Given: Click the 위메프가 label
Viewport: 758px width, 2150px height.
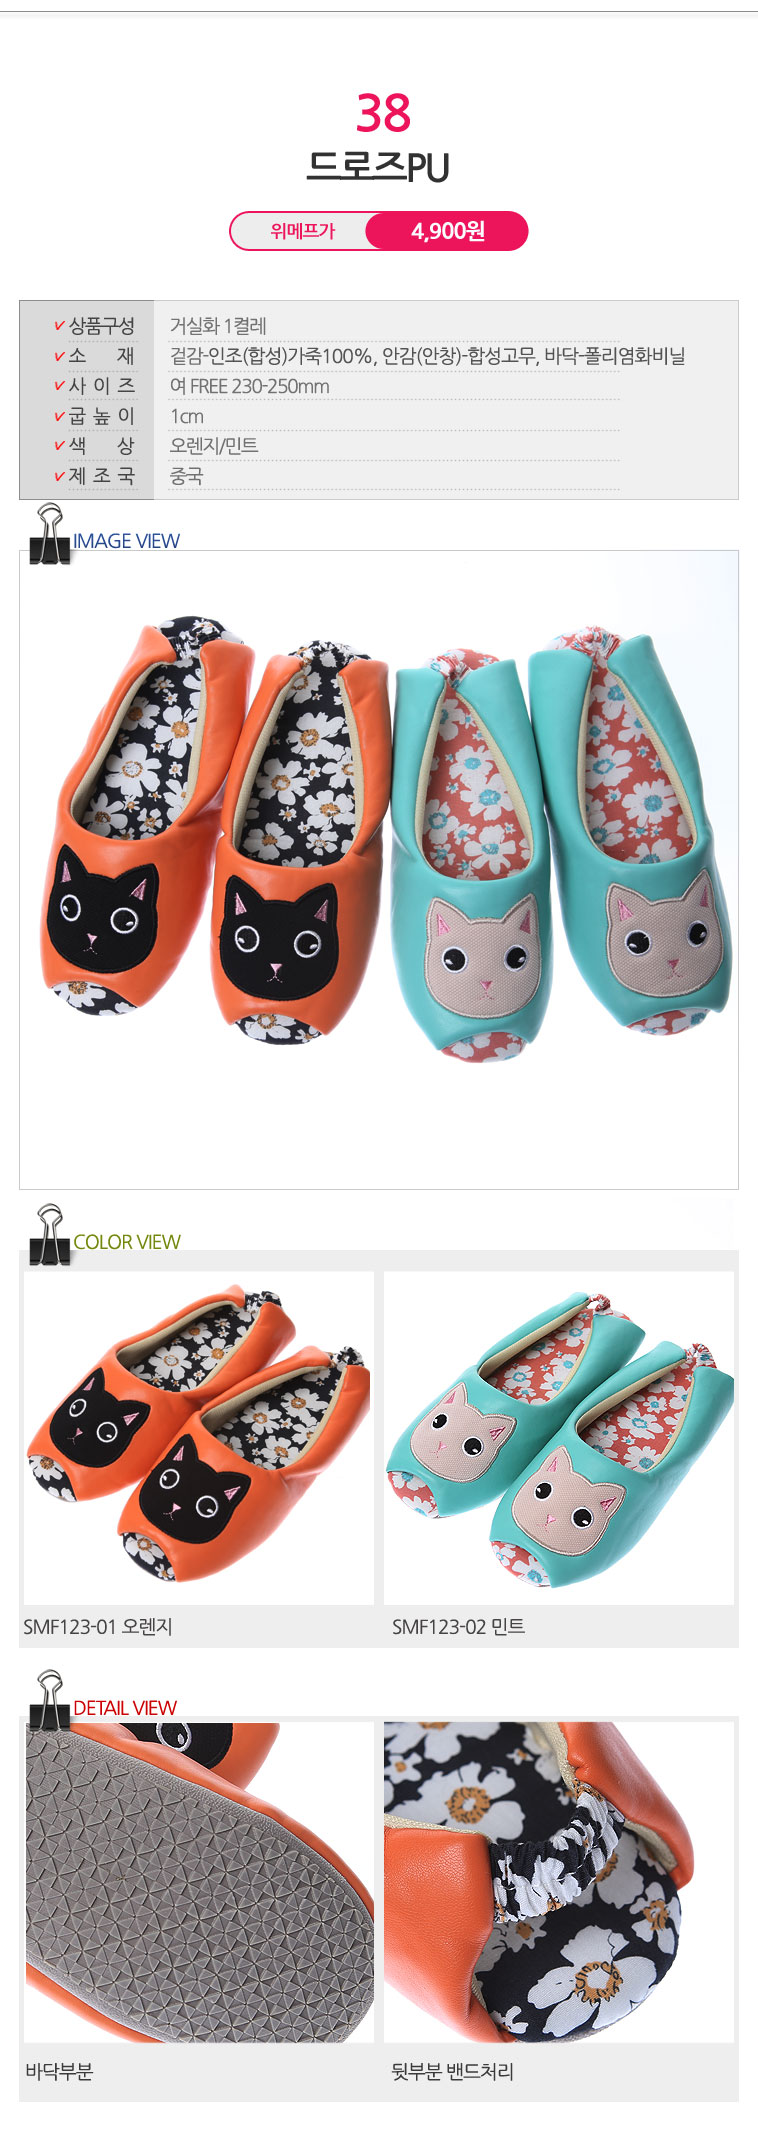Looking at the screenshot, I should 302,231.
